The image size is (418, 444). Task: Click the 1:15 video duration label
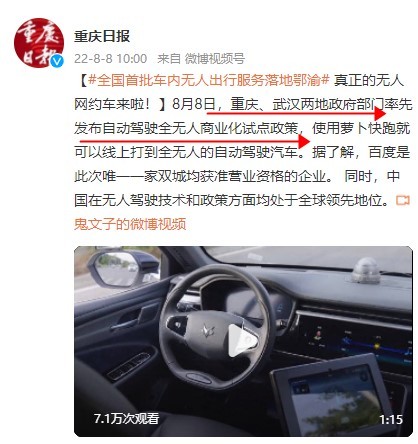[x=391, y=419]
